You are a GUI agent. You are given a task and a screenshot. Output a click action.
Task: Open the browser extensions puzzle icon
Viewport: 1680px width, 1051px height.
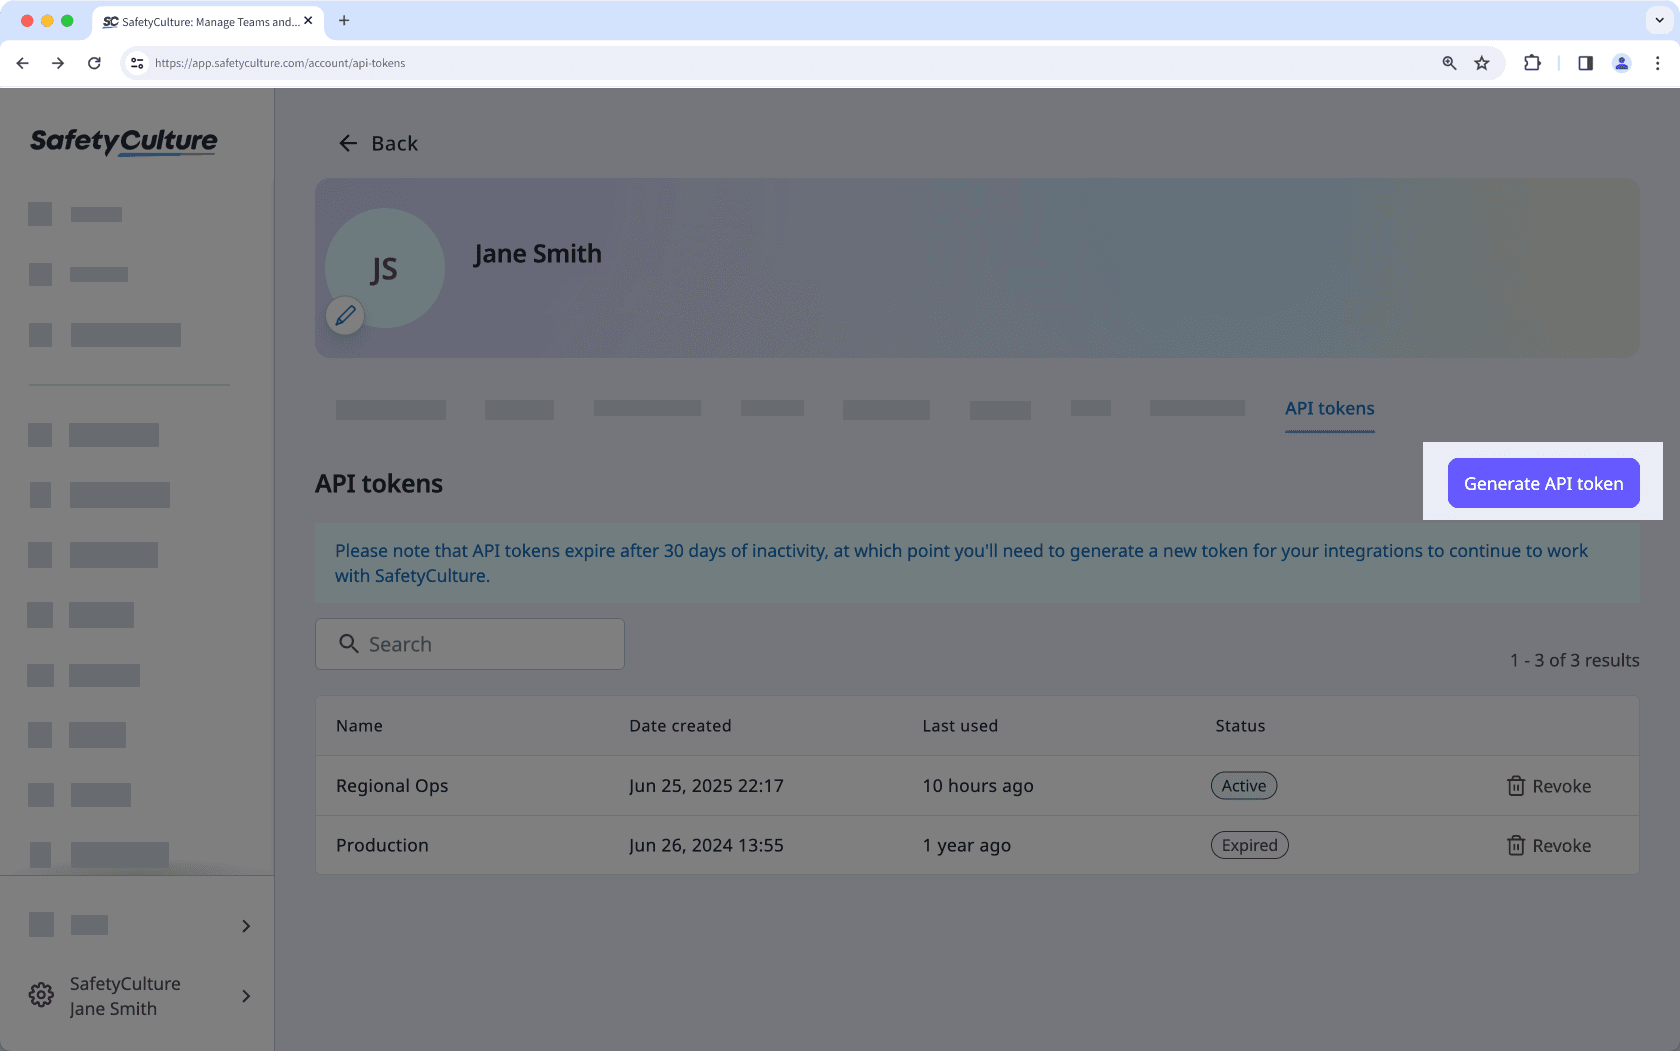(1532, 63)
